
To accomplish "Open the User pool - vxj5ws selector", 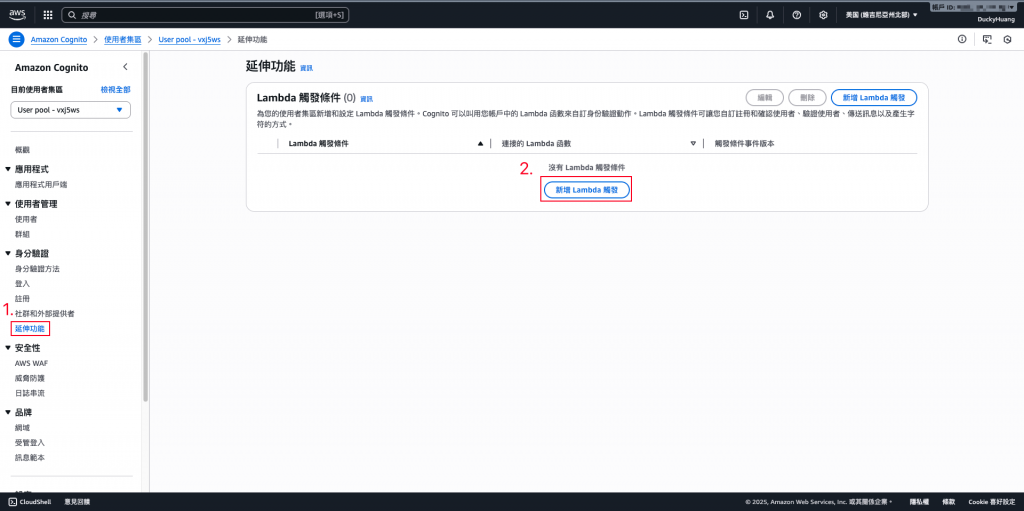I will click(71, 110).
